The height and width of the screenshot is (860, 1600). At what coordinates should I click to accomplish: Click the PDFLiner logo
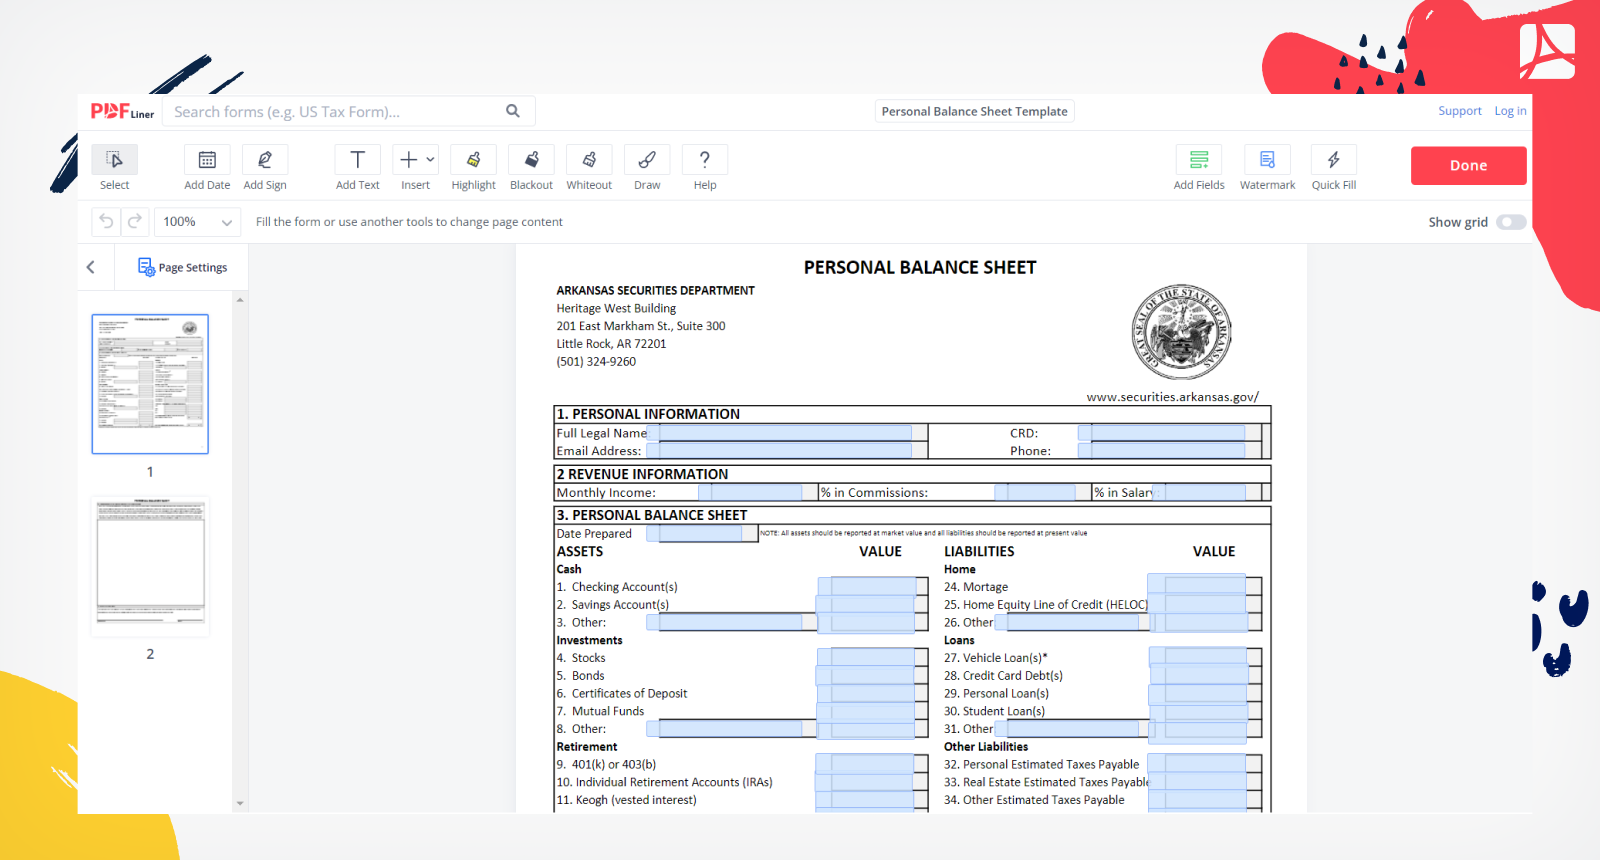[122, 111]
